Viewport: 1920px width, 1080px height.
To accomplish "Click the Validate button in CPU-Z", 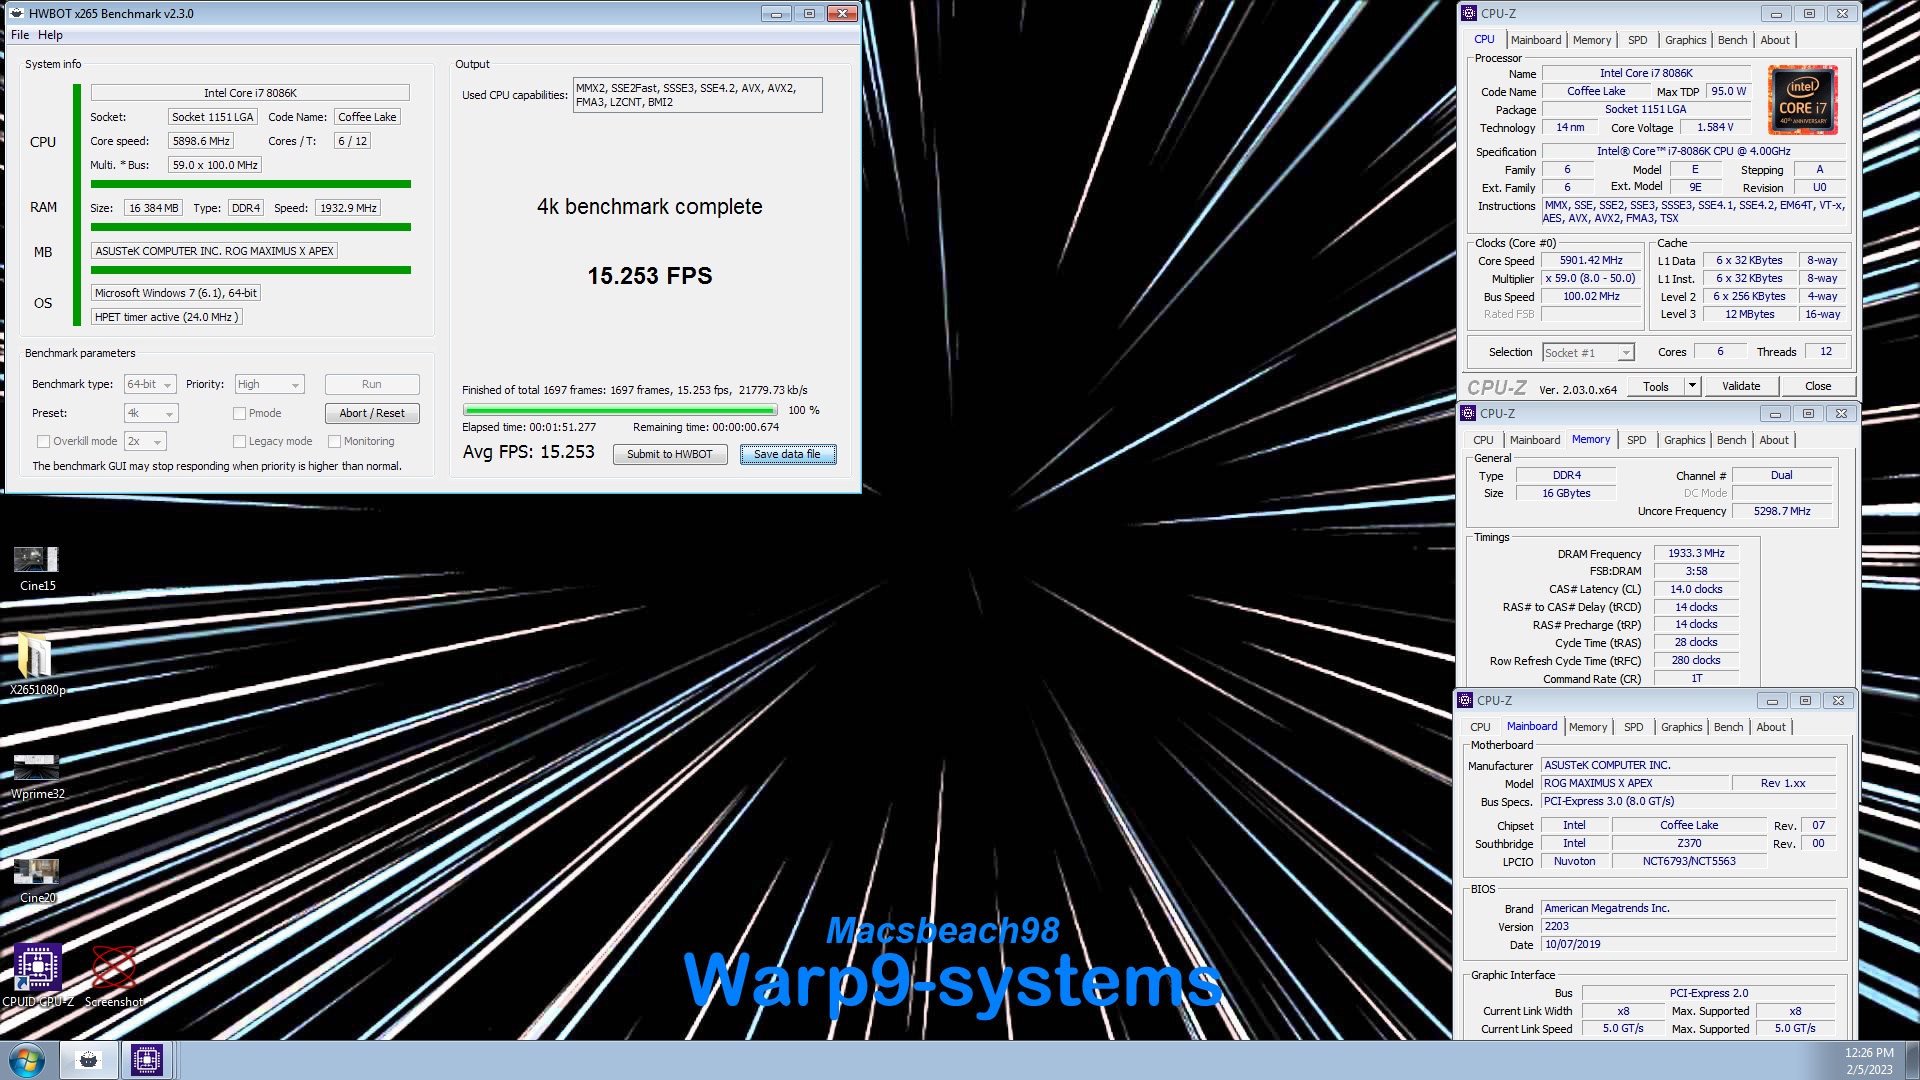I will 1741,386.
